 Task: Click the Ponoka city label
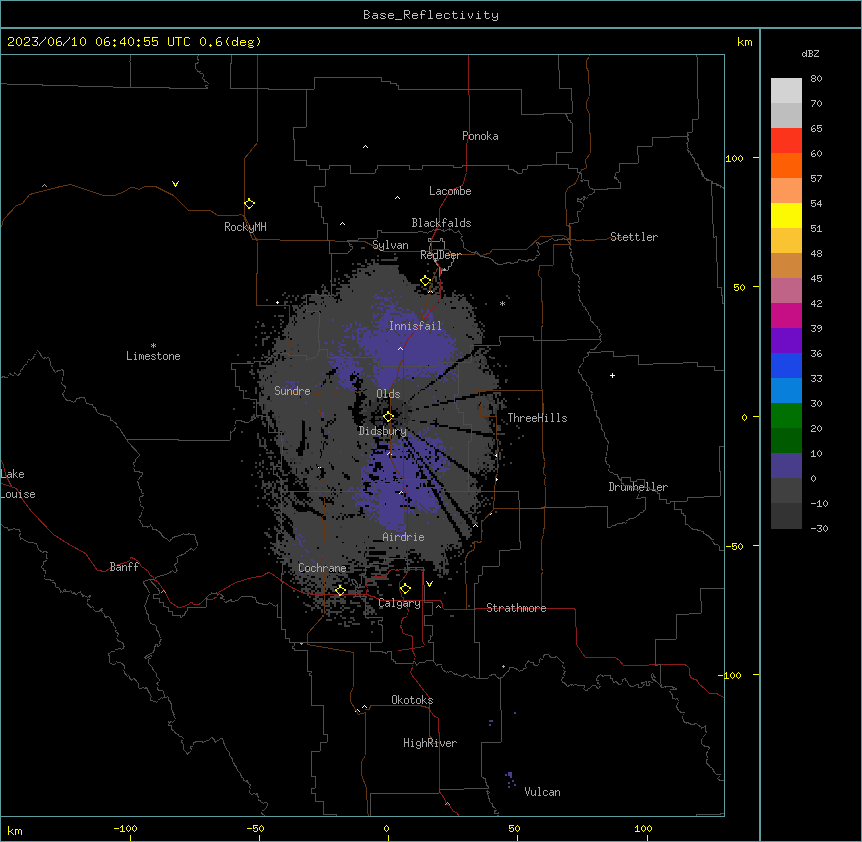(x=480, y=136)
